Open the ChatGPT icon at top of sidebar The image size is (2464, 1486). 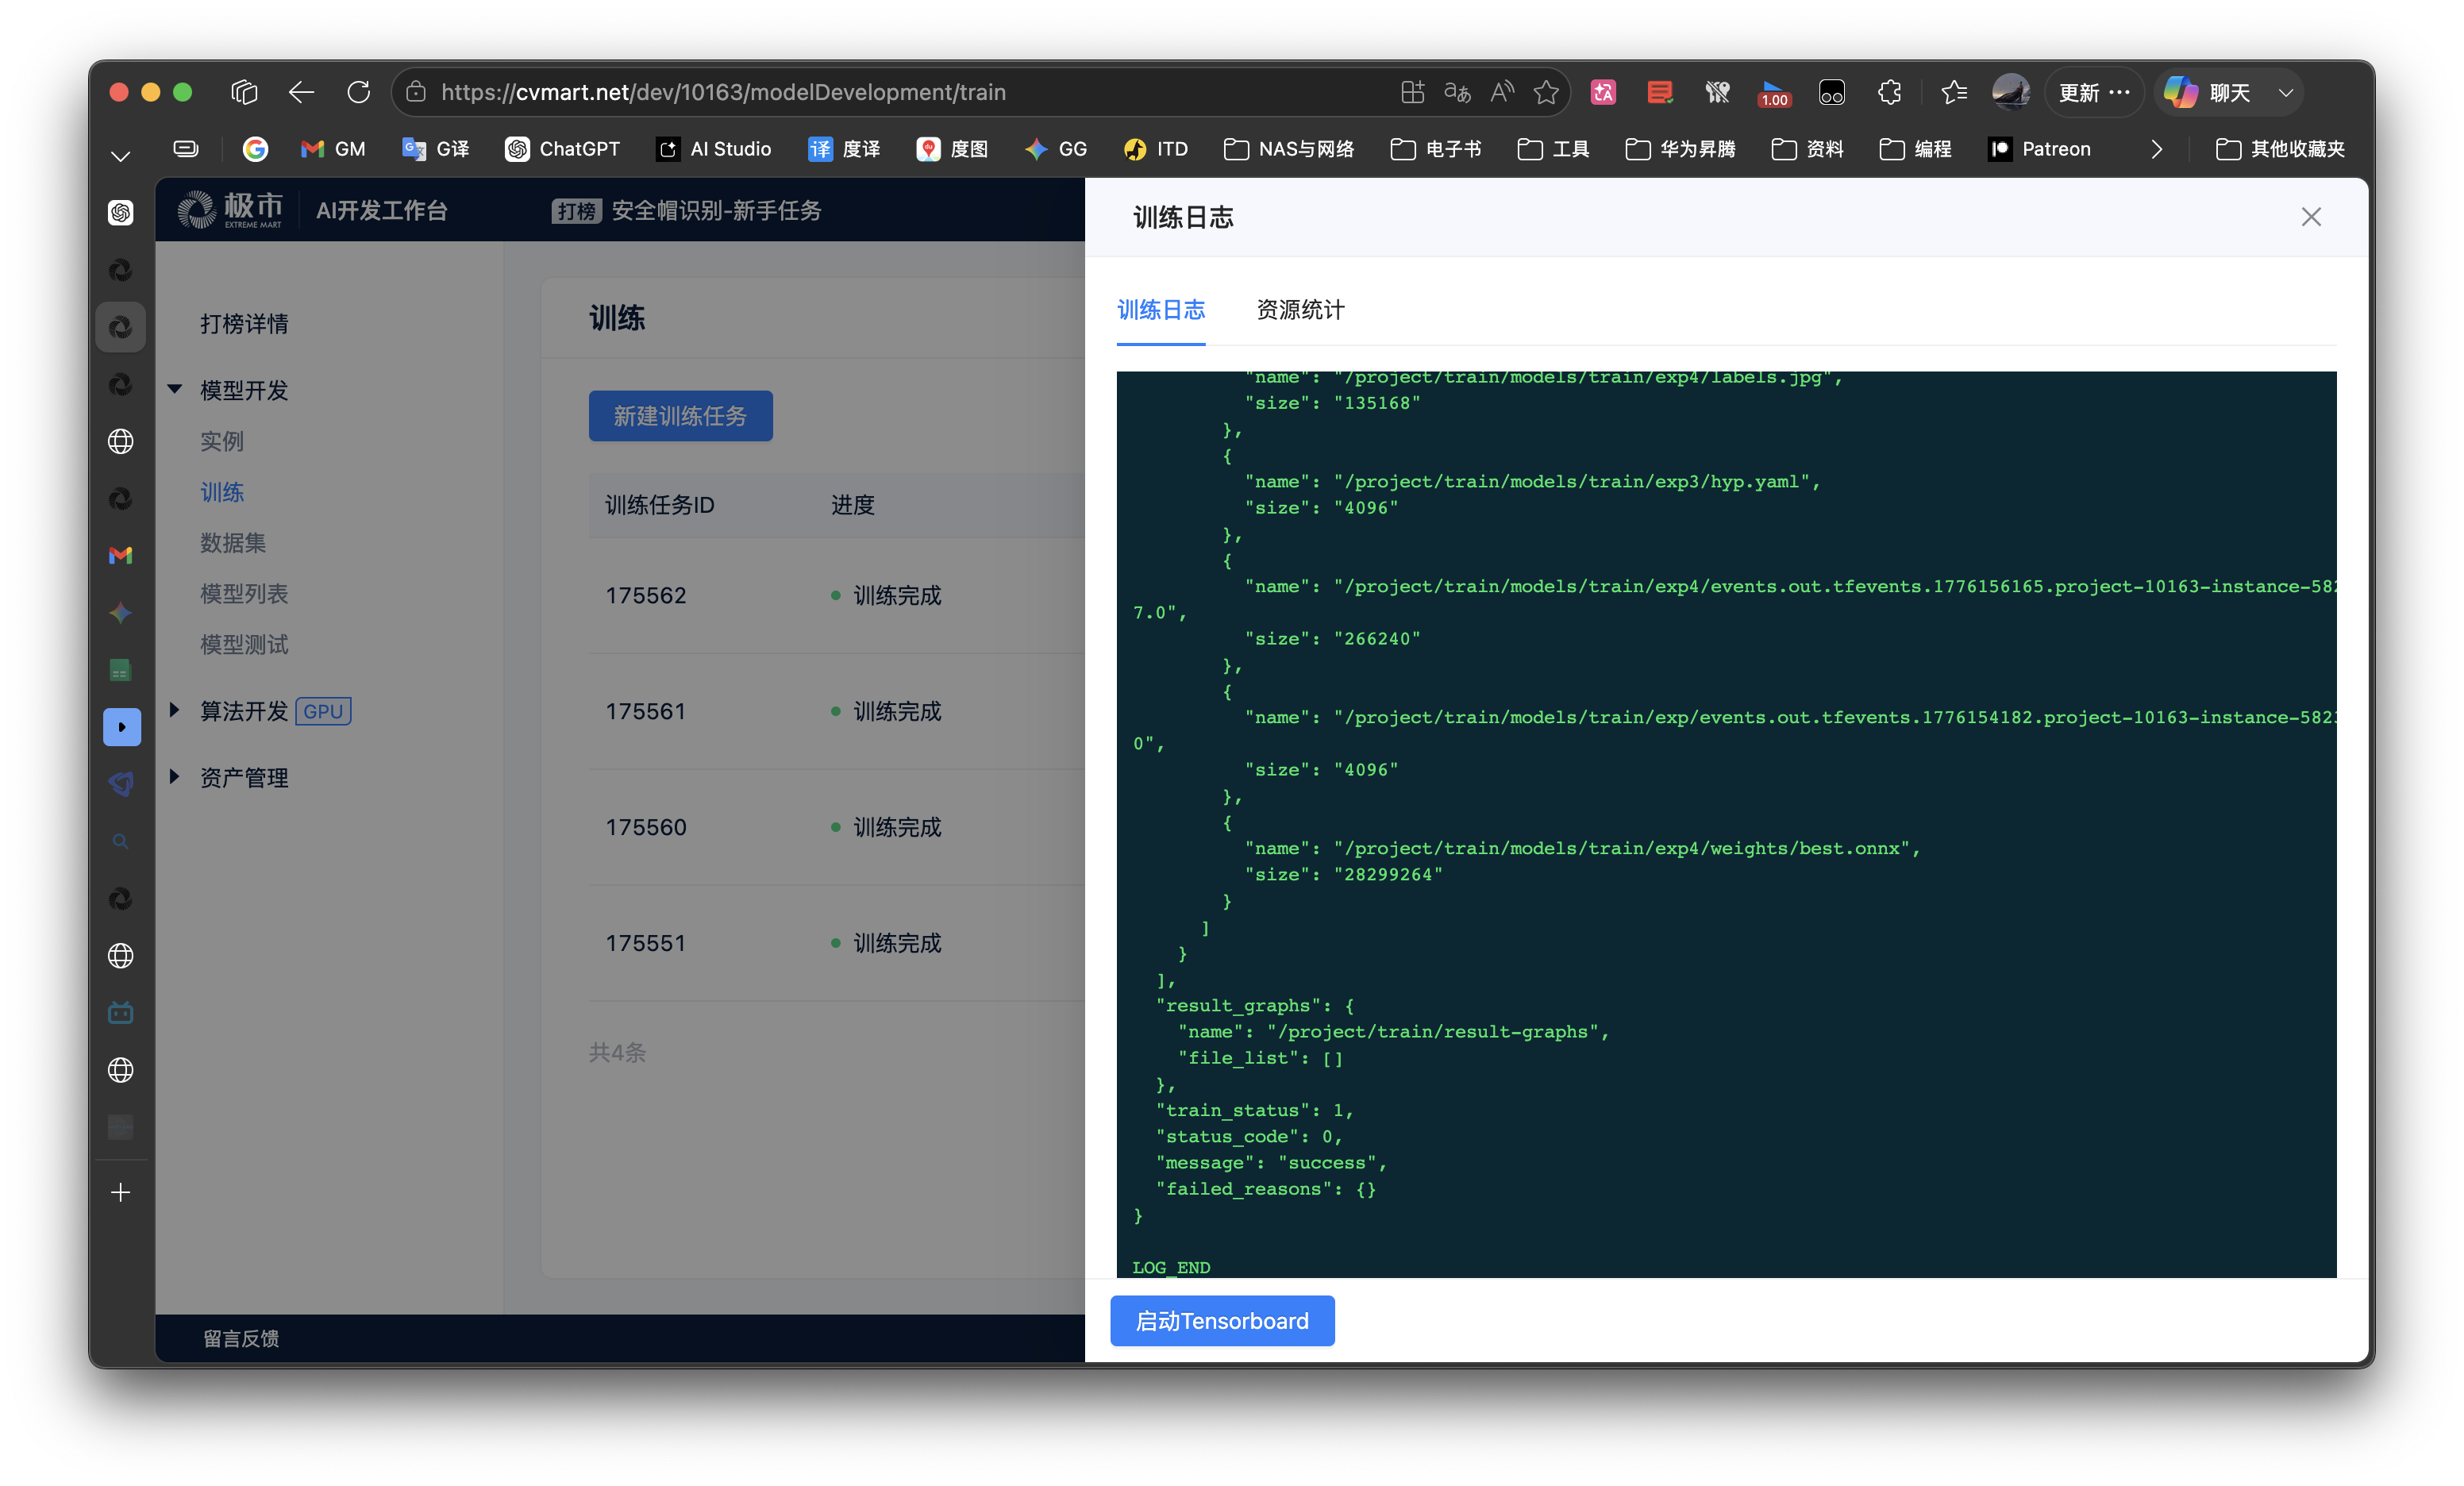[x=121, y=213]
